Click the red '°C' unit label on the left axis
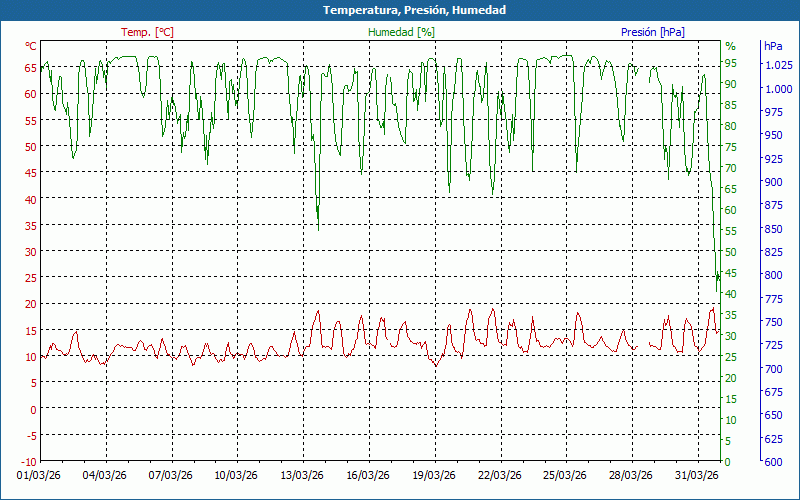800x500 pixels. pyautogui.click(x=30, y=46)
